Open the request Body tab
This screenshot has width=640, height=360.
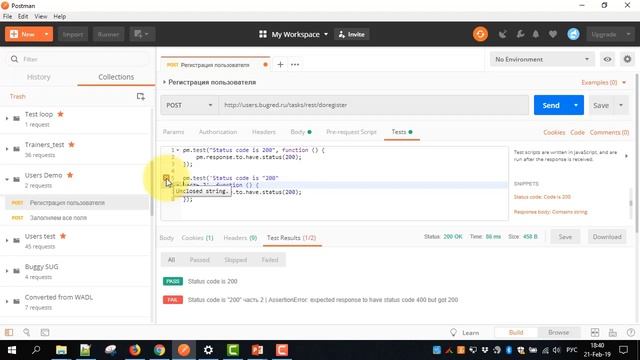pos(300,132)
